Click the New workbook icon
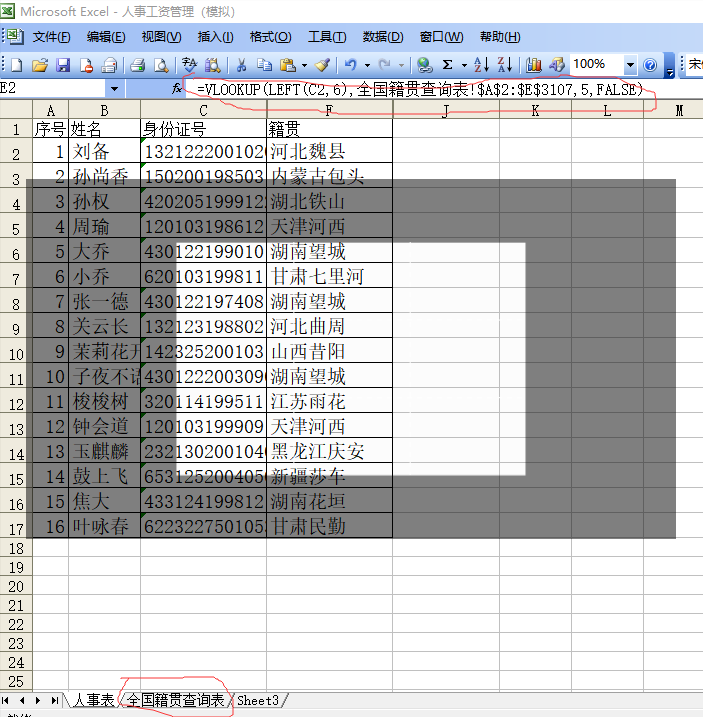 pos(16,65)
